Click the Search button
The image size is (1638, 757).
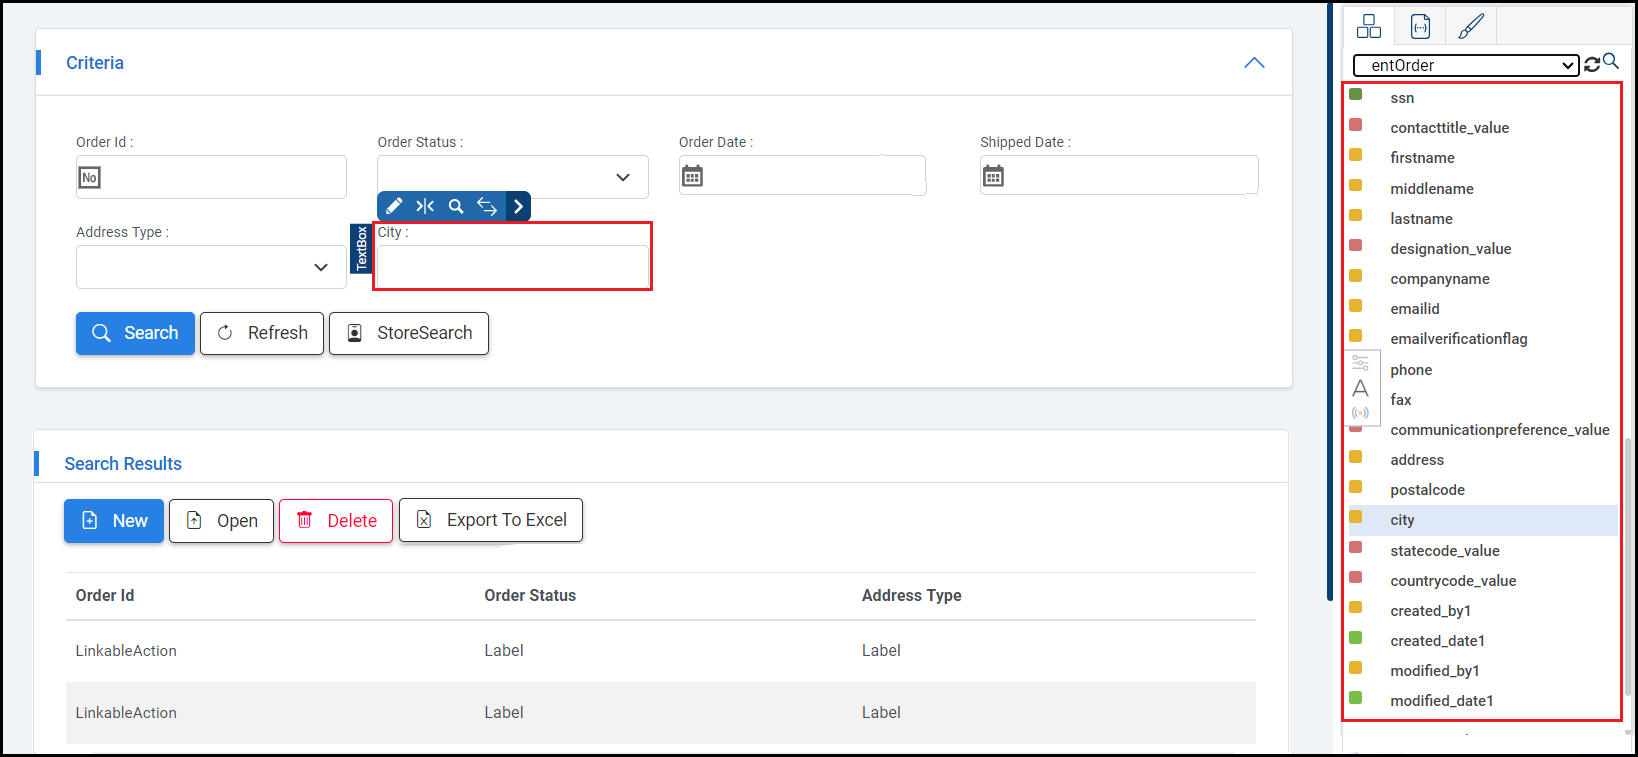coord(135,333)
